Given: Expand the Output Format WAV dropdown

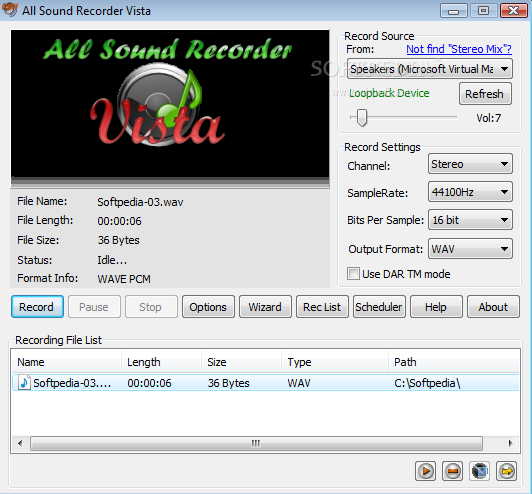Looking at the screenshot, I should (x=470, y=249).
